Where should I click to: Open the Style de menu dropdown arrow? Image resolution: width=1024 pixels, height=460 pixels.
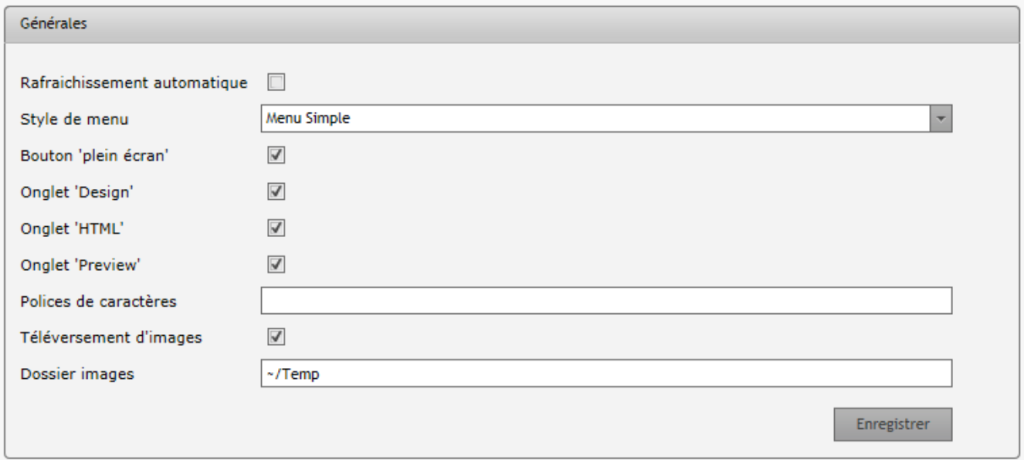click(941, 119)
